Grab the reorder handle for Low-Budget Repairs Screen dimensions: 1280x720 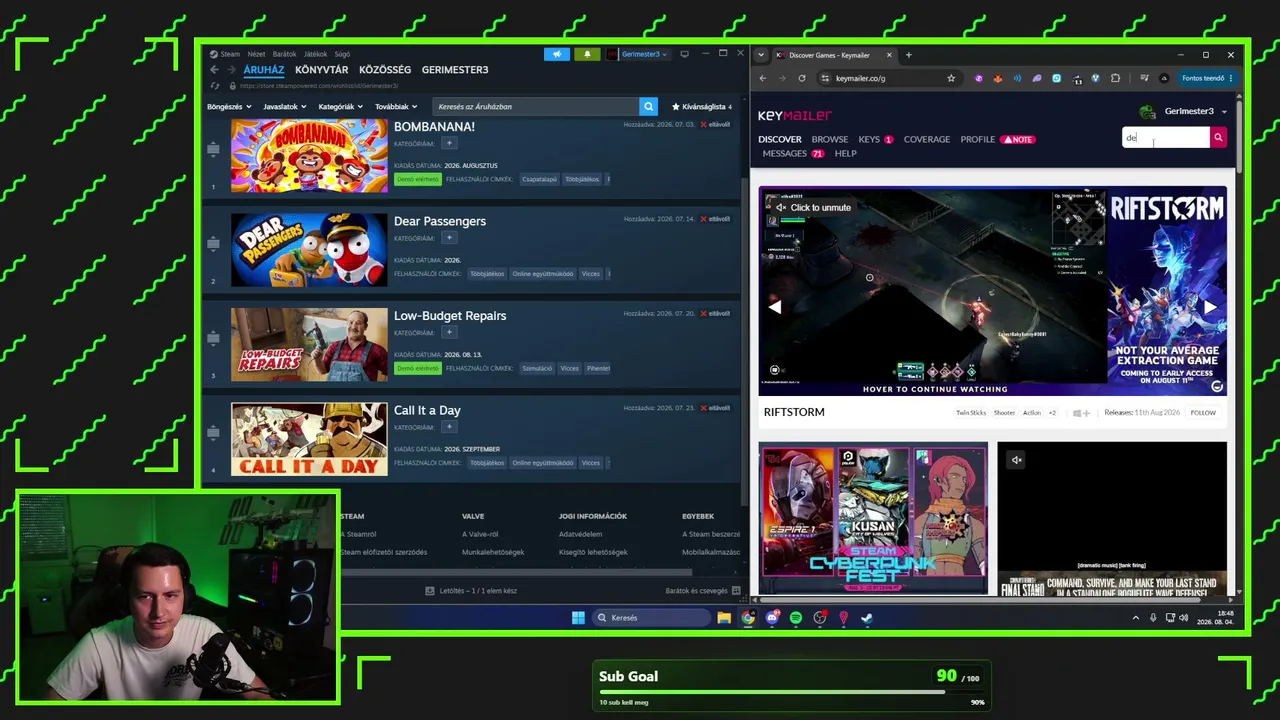[x=213, y=338]
